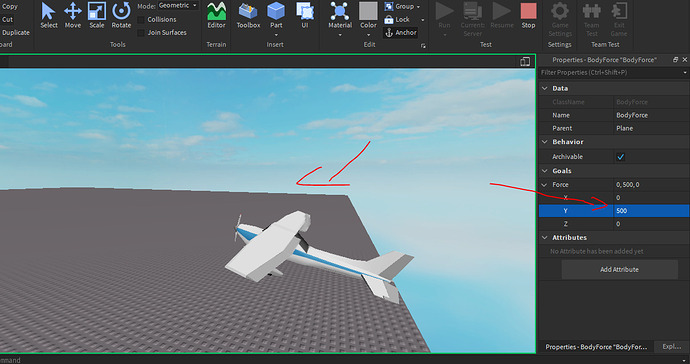Open the Material dropdown arrow

(340, 35)
